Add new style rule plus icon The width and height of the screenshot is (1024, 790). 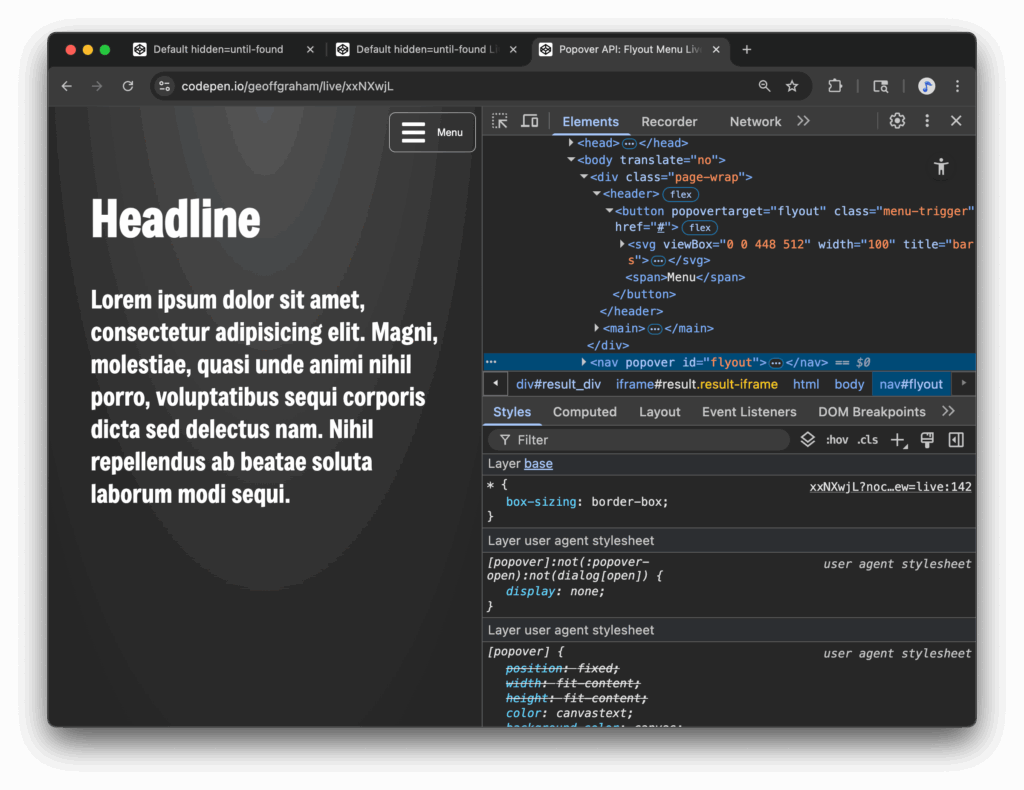899,441
